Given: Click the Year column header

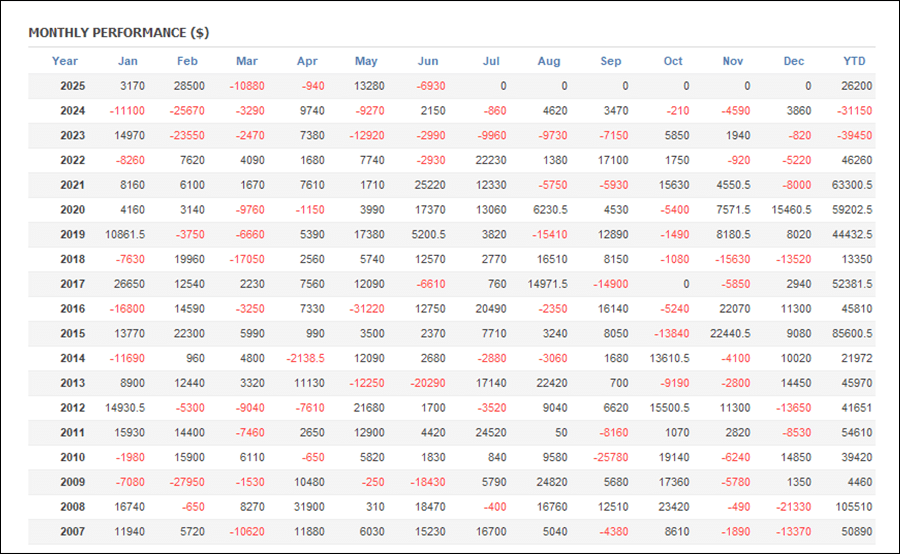Looking at the screenshot, I should [64, 61].
